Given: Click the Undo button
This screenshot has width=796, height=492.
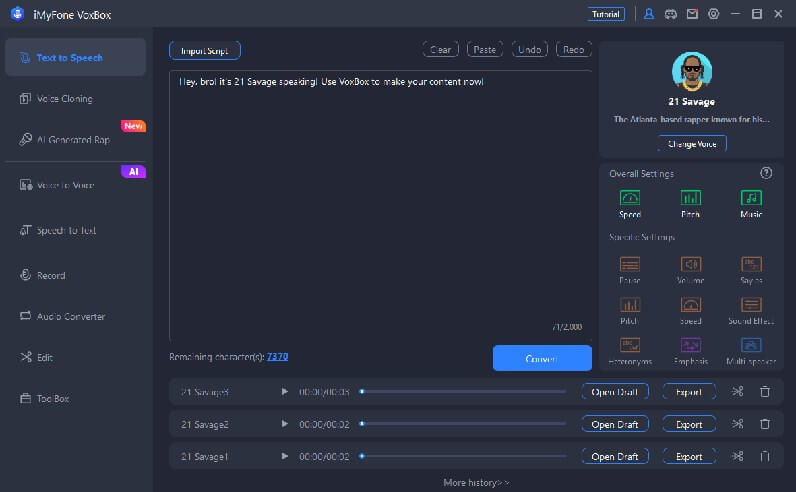Looking at the screenshot, I should pos(529,49).
